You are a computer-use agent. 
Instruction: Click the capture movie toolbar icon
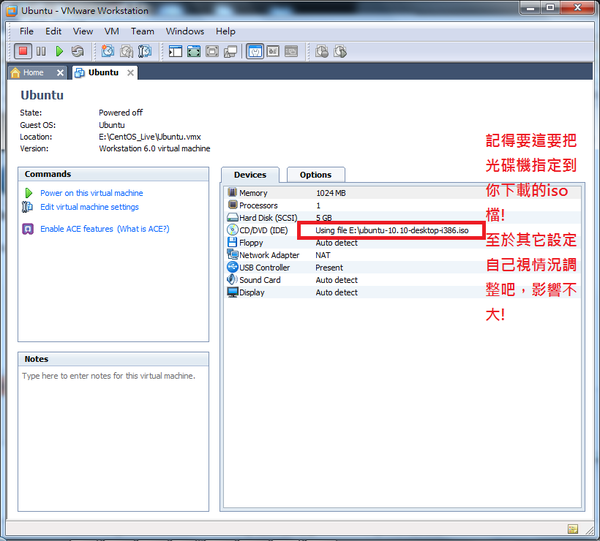click(321, 51)
